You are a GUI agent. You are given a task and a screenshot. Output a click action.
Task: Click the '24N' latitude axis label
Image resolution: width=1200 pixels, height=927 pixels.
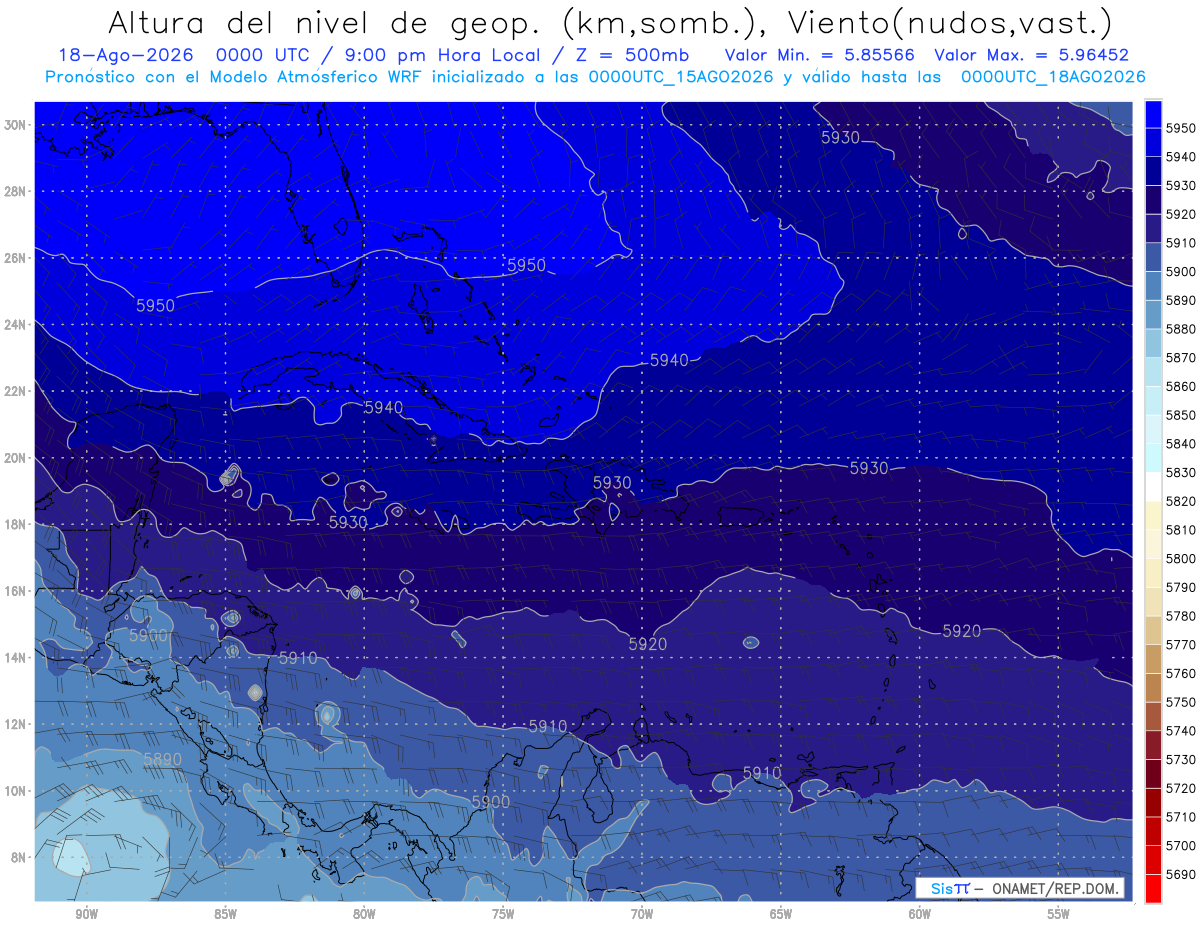[14, 325]
